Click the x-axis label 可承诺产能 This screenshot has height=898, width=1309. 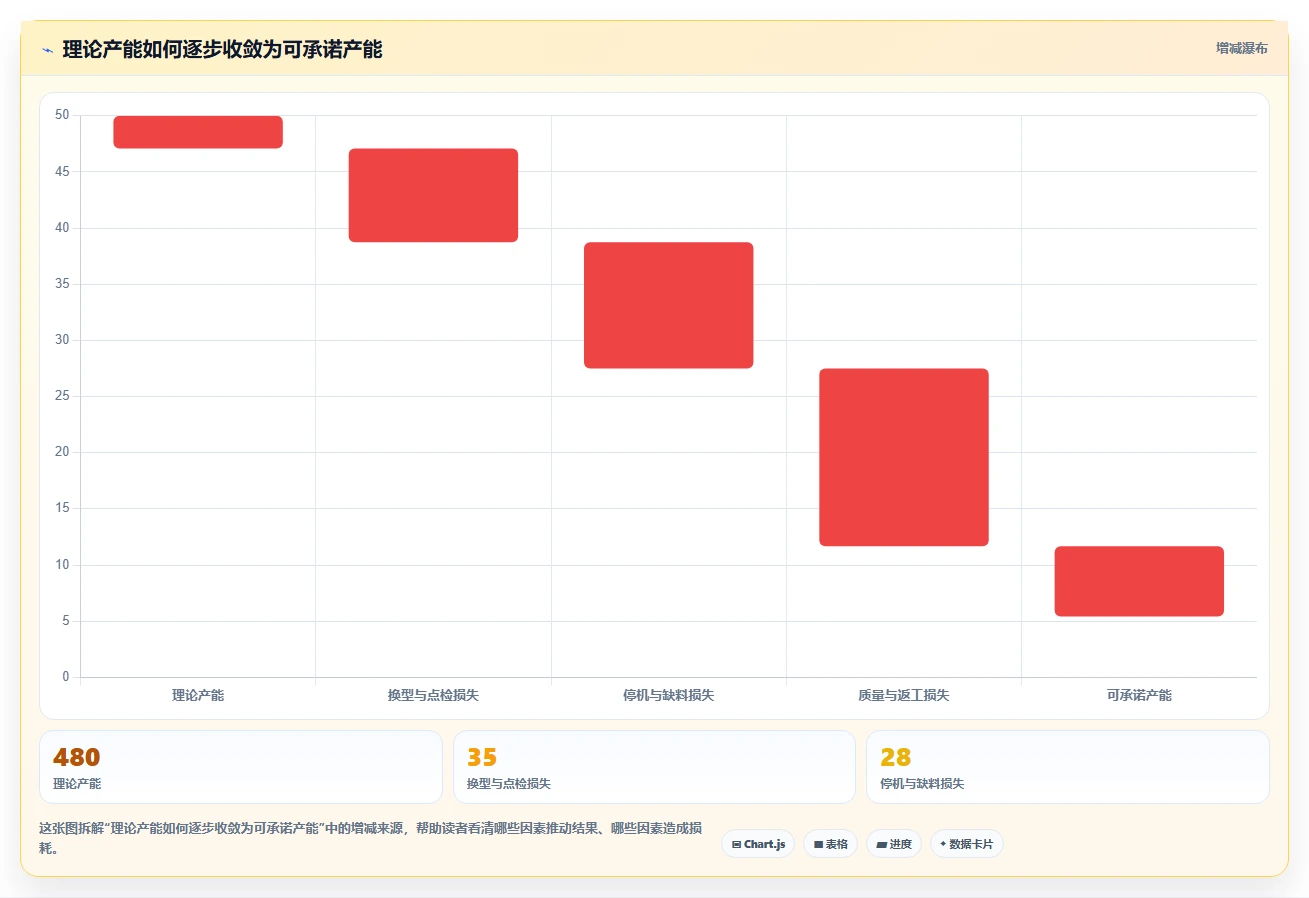tap(1139, 695)
